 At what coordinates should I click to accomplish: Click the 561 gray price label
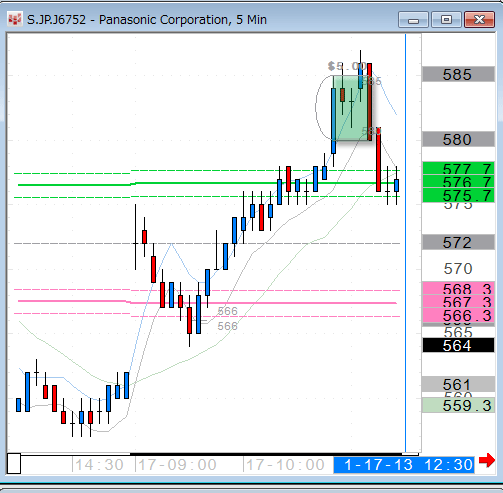coord(458,384)
